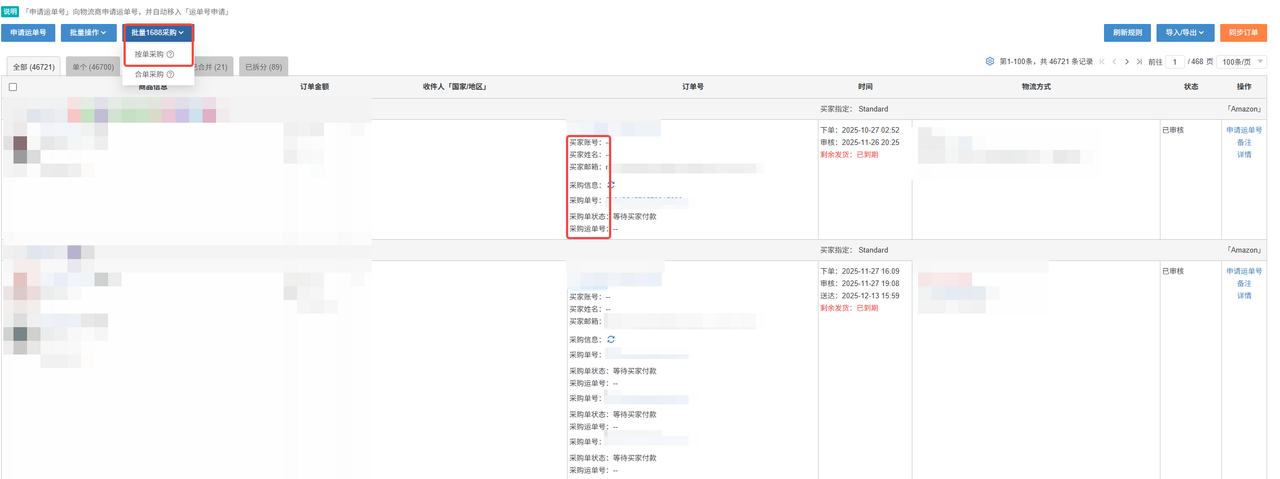Image resolution: width=1280 pixels, height=479 pixels.
Task: Open the 导入/导出 dropdown
Action: 1185,33
